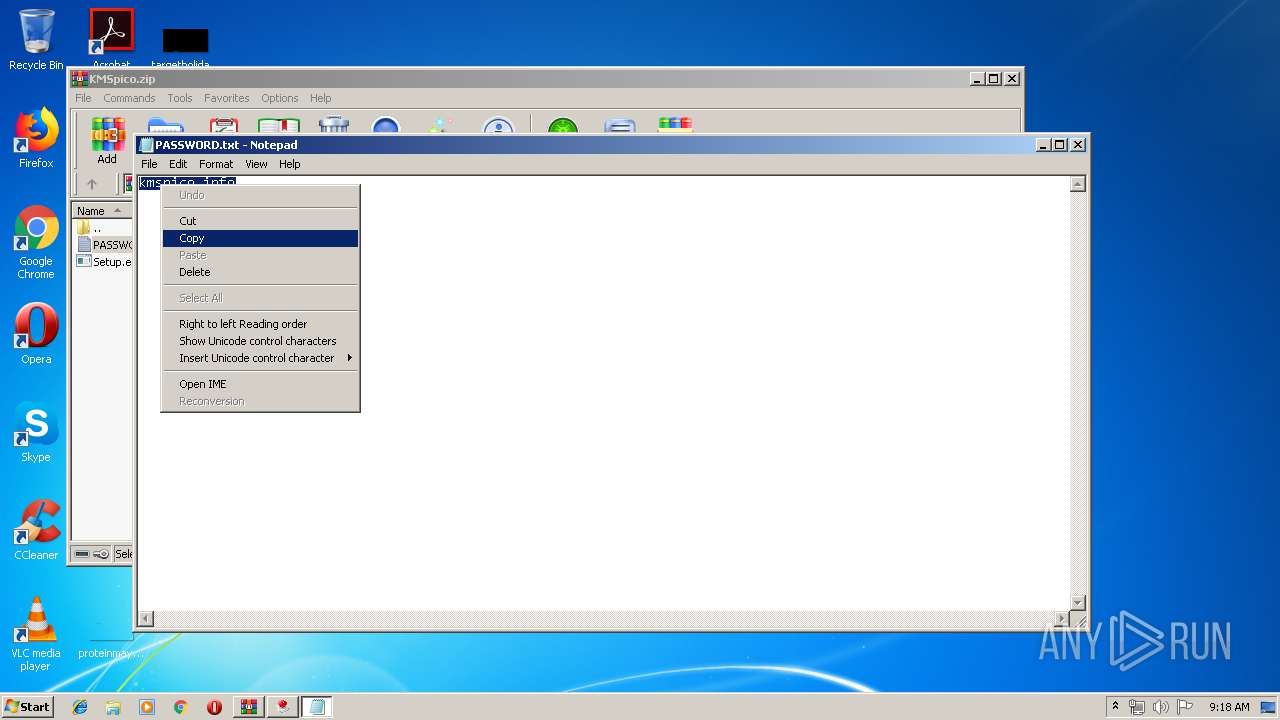The width and height of the screenshot is (1280, 720).
Task: Click the greyed Select All entry
Action: click(x=260, y=298)
